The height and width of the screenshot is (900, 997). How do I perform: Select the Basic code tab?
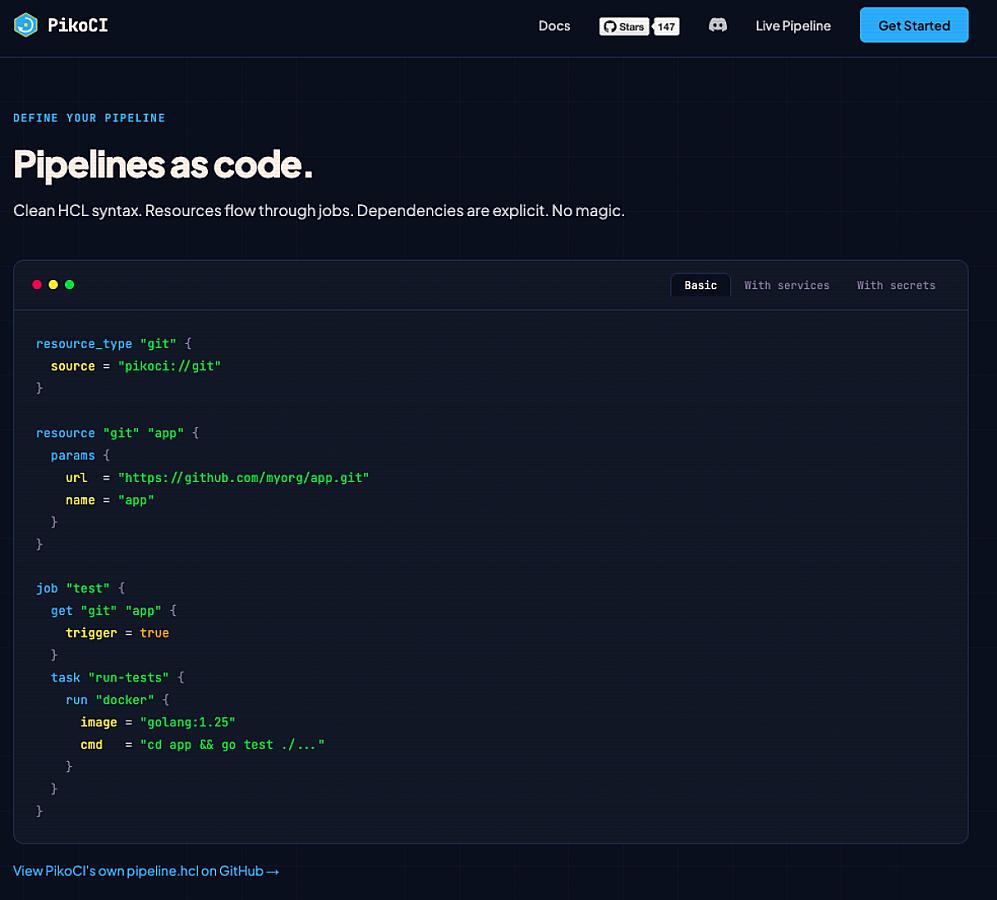pyautogui.click(x=701, y=285)
